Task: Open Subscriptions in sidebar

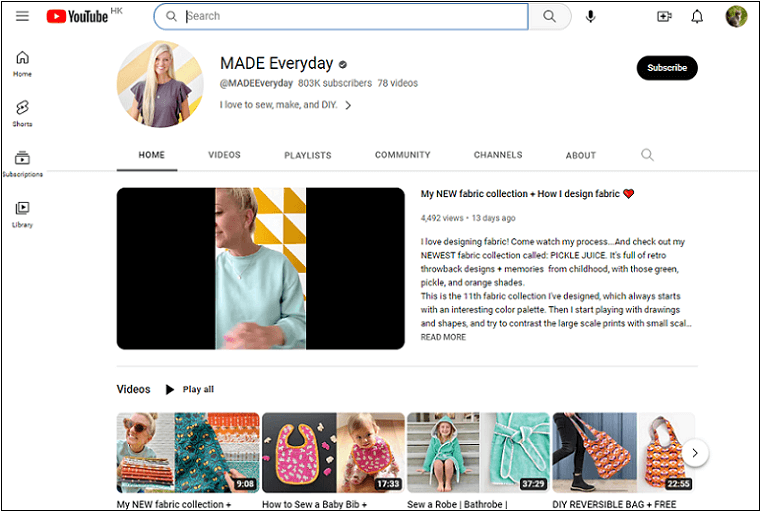Action: pos(22,164)
